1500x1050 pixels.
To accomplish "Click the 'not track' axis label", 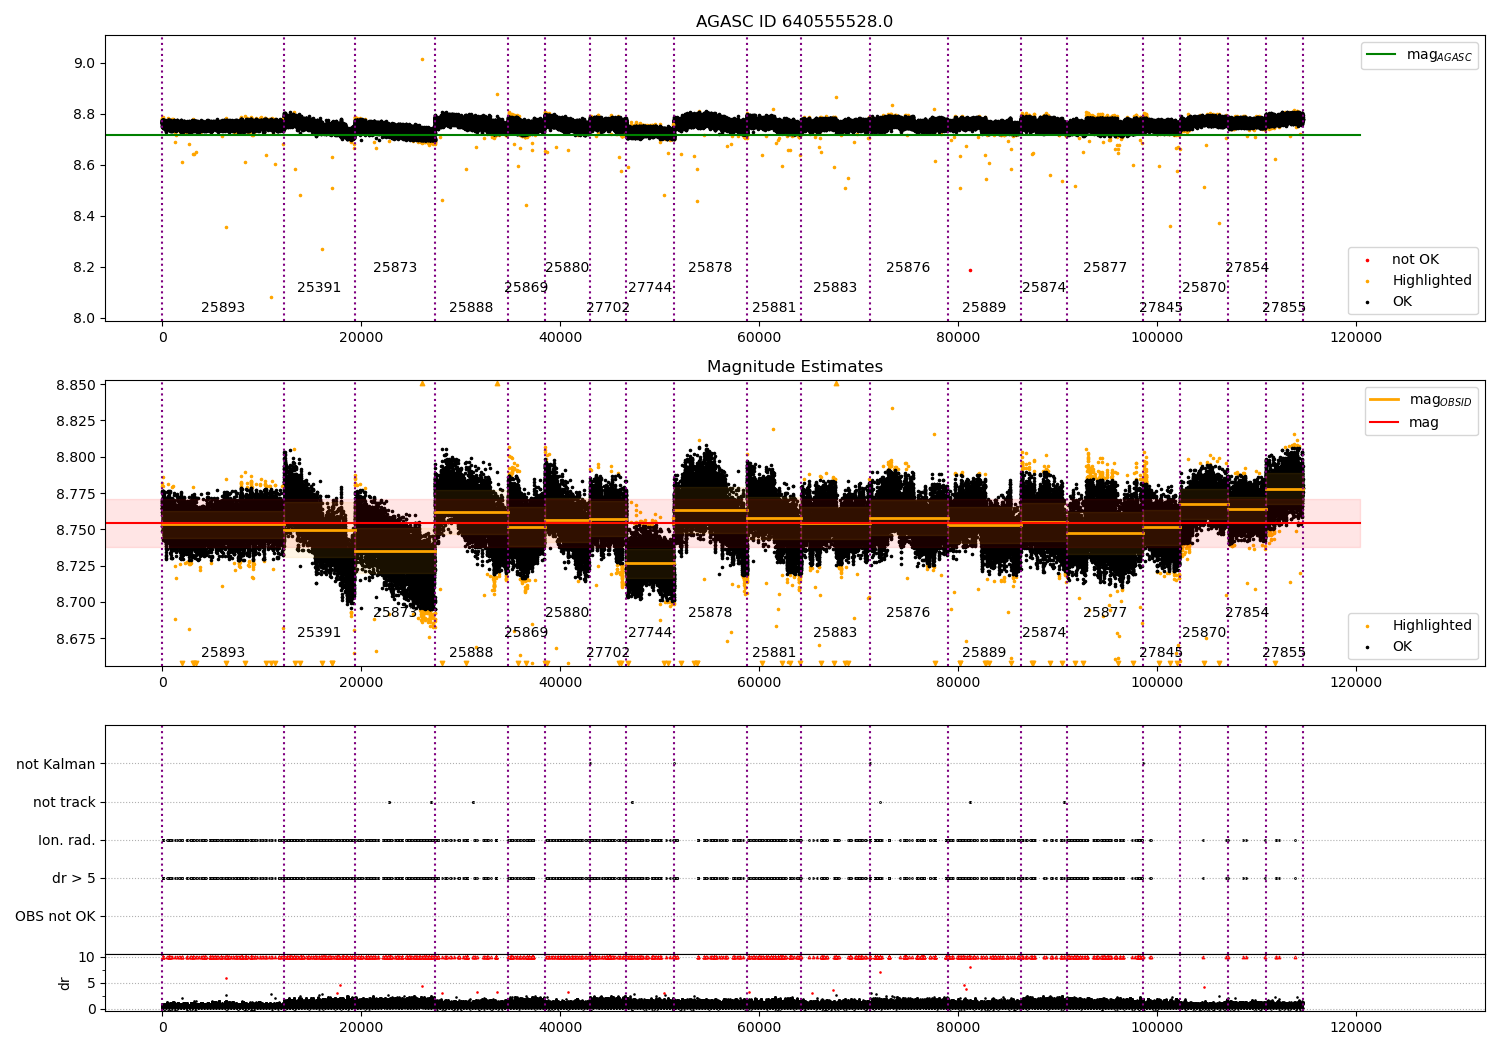I will click(64, 803).
